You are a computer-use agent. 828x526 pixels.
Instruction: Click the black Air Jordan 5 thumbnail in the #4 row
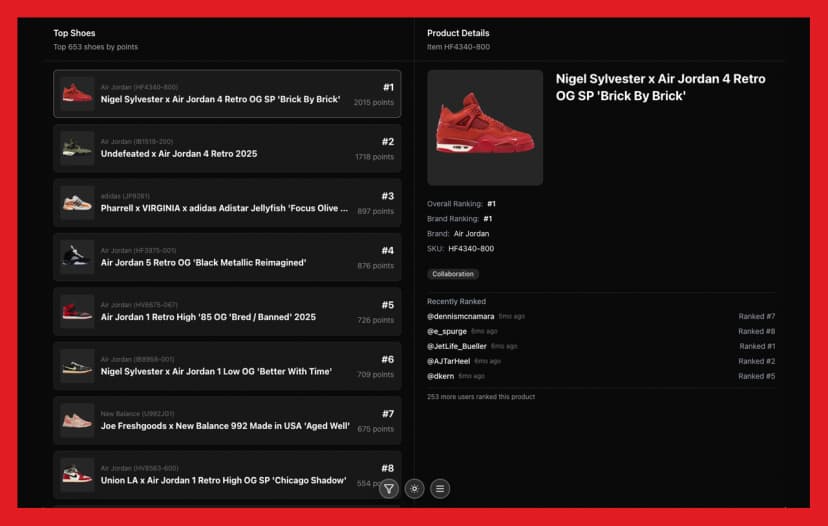(x=77, y=257)
